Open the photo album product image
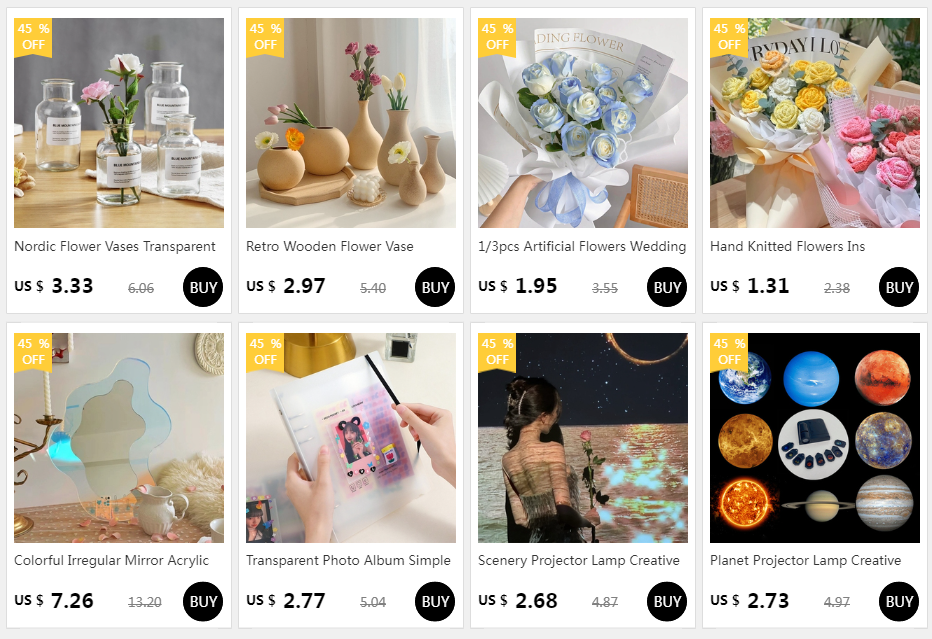The width and height of the screenshot is (932, 639). [351, 437]
